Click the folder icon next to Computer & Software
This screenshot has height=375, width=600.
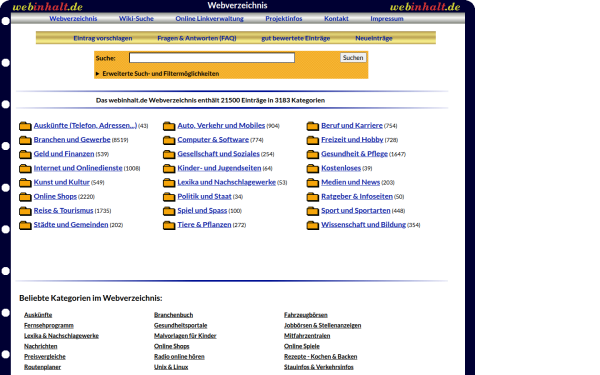pos(169,140)
